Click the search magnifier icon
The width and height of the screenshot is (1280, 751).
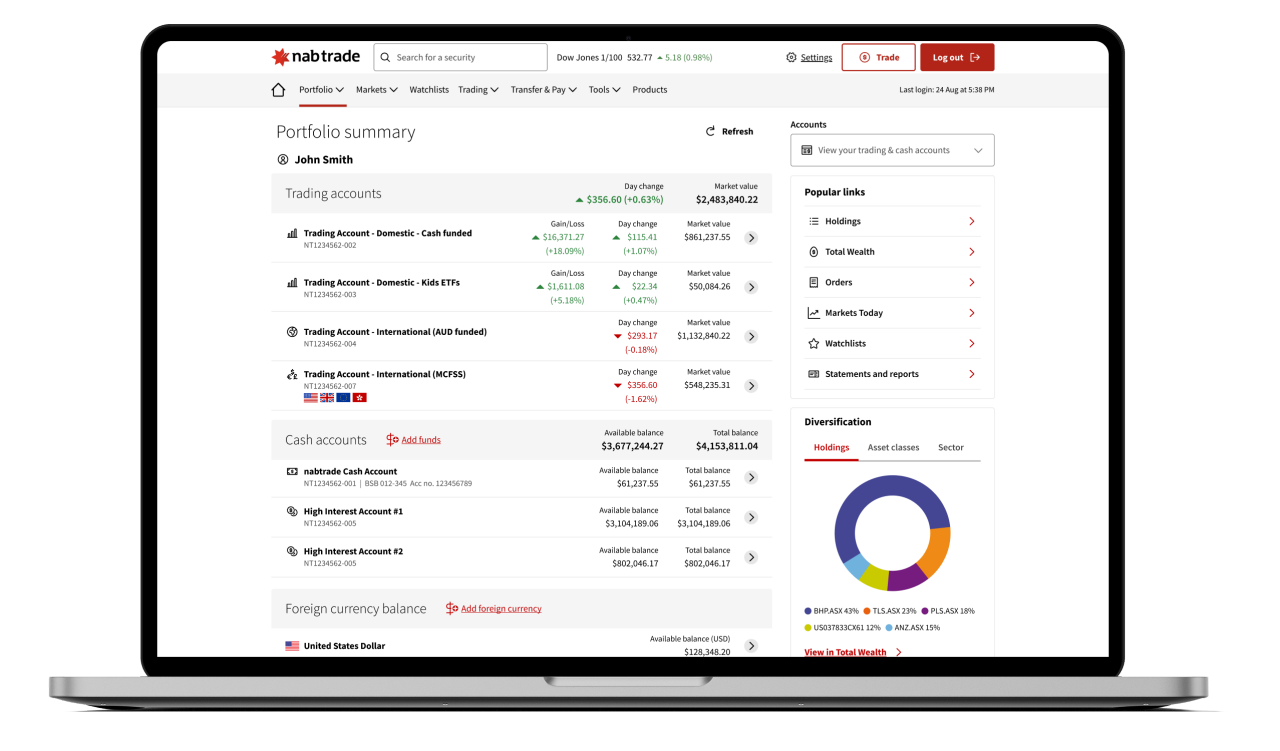[x=385, y=58]
